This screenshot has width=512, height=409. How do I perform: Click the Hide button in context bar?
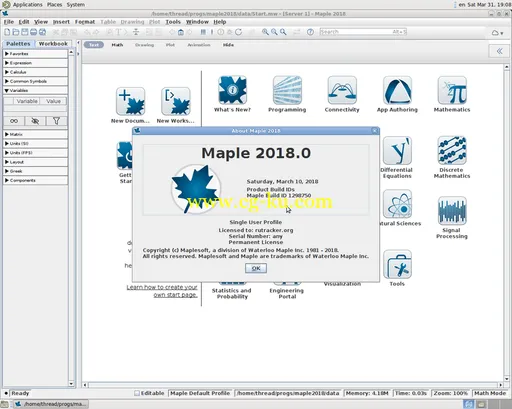point(228,45)
